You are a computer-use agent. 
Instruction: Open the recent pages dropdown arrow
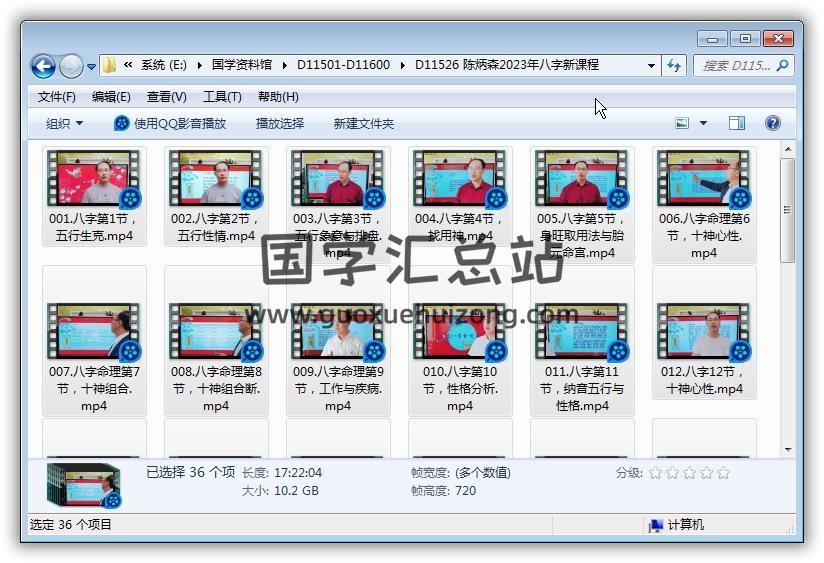coord(92,67)
